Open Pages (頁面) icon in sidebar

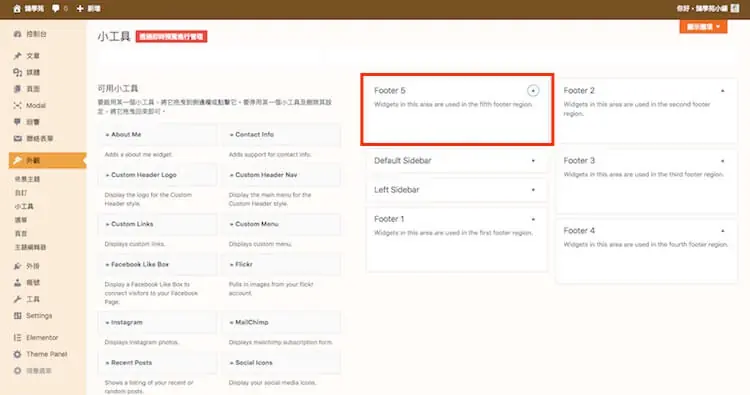[x=18, y=89]
